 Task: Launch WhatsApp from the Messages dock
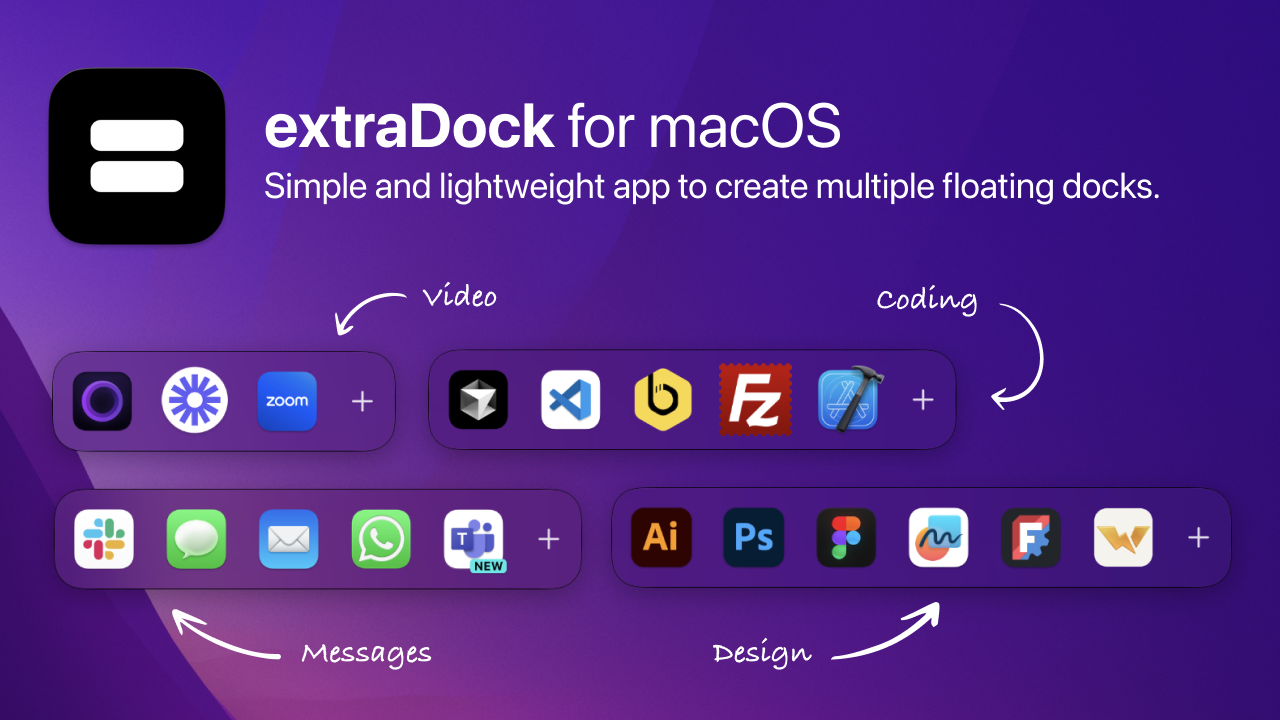click(381, 539)
